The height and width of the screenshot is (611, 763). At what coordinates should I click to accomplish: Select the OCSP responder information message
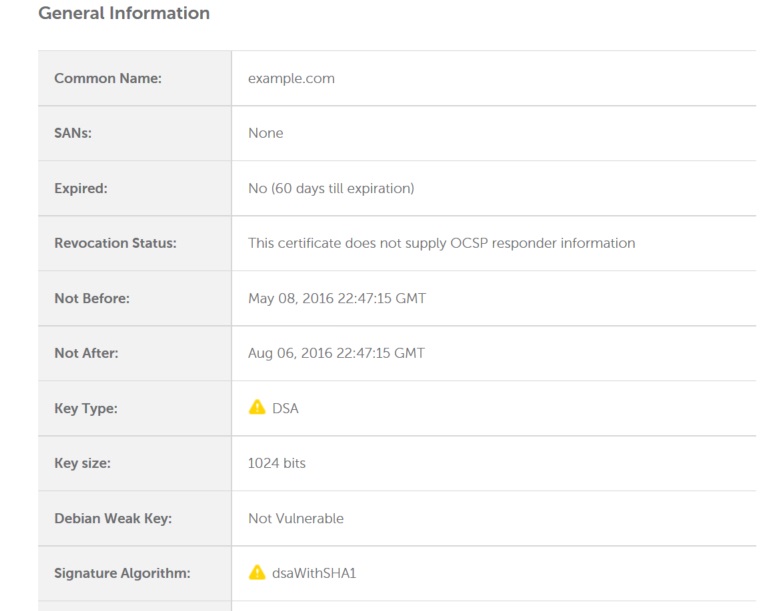(x=442, y=243)
